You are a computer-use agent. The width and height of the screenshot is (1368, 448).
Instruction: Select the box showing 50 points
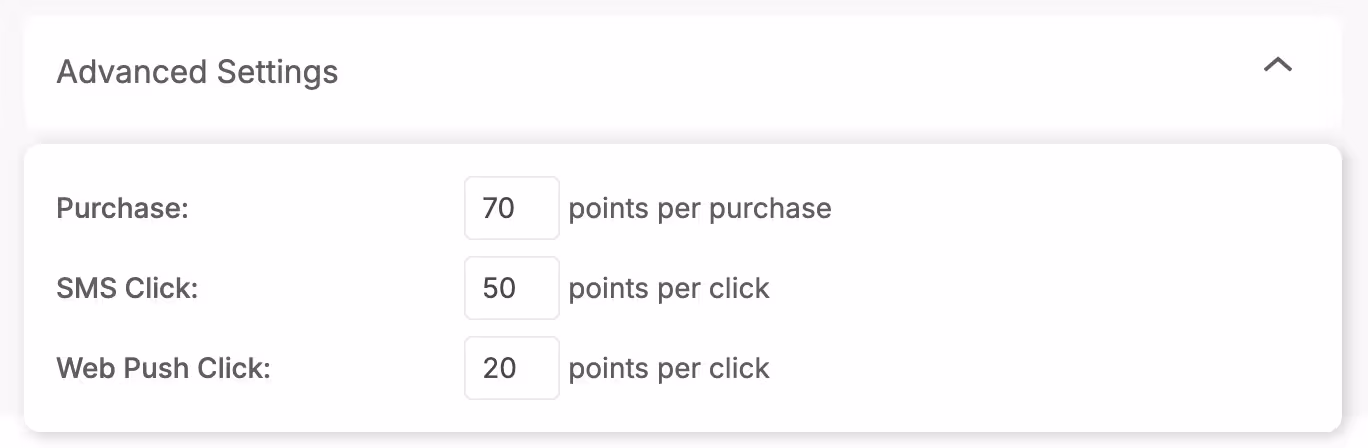pyautogui.click(x=511, y=288)
